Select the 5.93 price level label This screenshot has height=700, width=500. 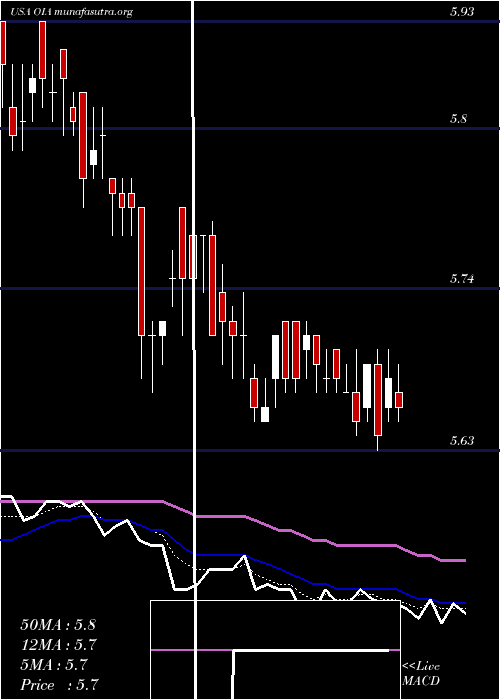(x=462, y=12)
